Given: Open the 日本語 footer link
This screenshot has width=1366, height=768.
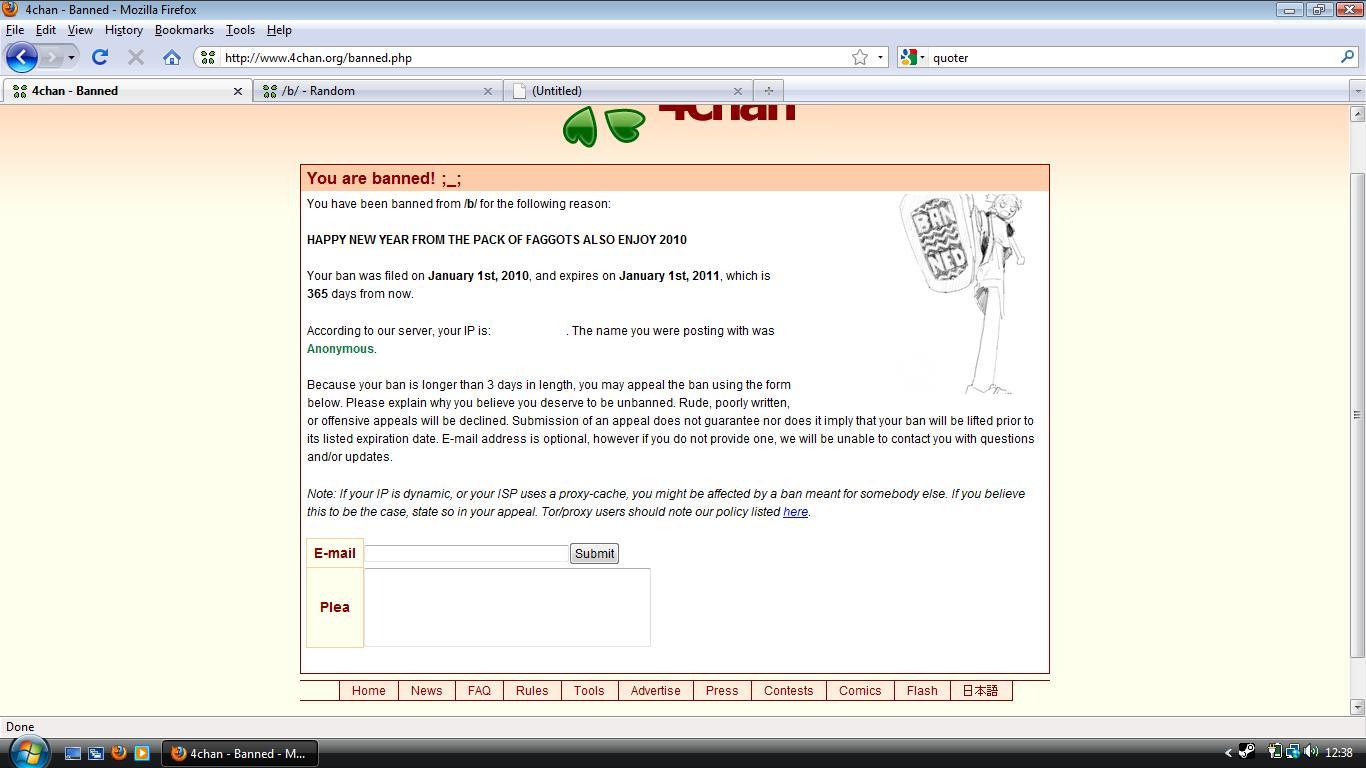Looking at the screenshot, I should tap(980, 691).
